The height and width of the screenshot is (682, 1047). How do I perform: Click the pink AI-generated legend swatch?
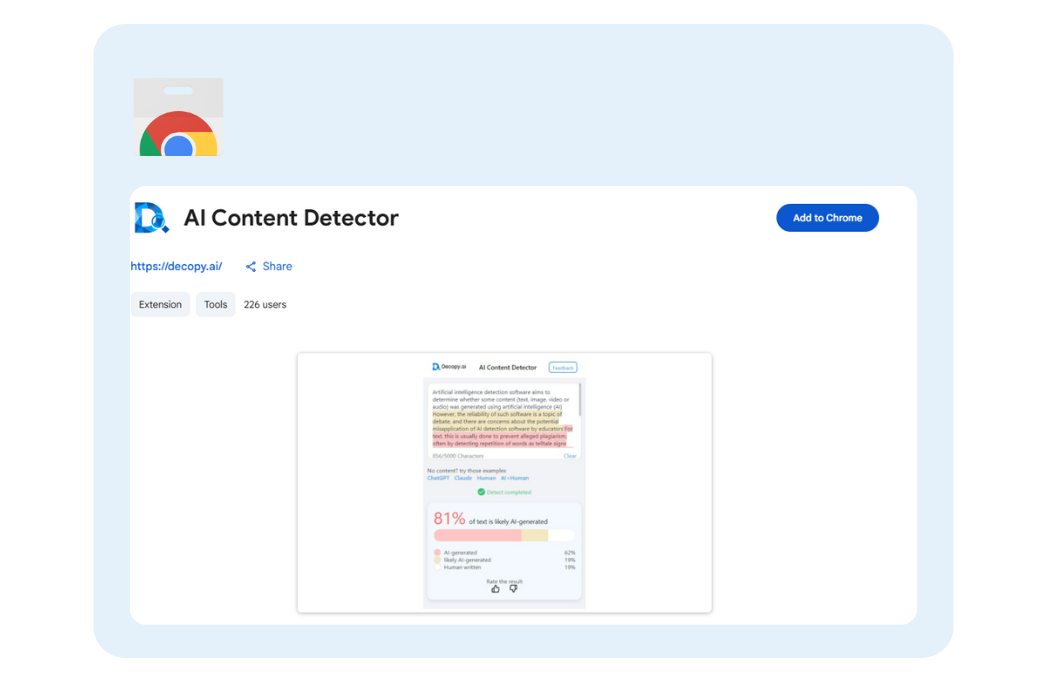(437, 552)
